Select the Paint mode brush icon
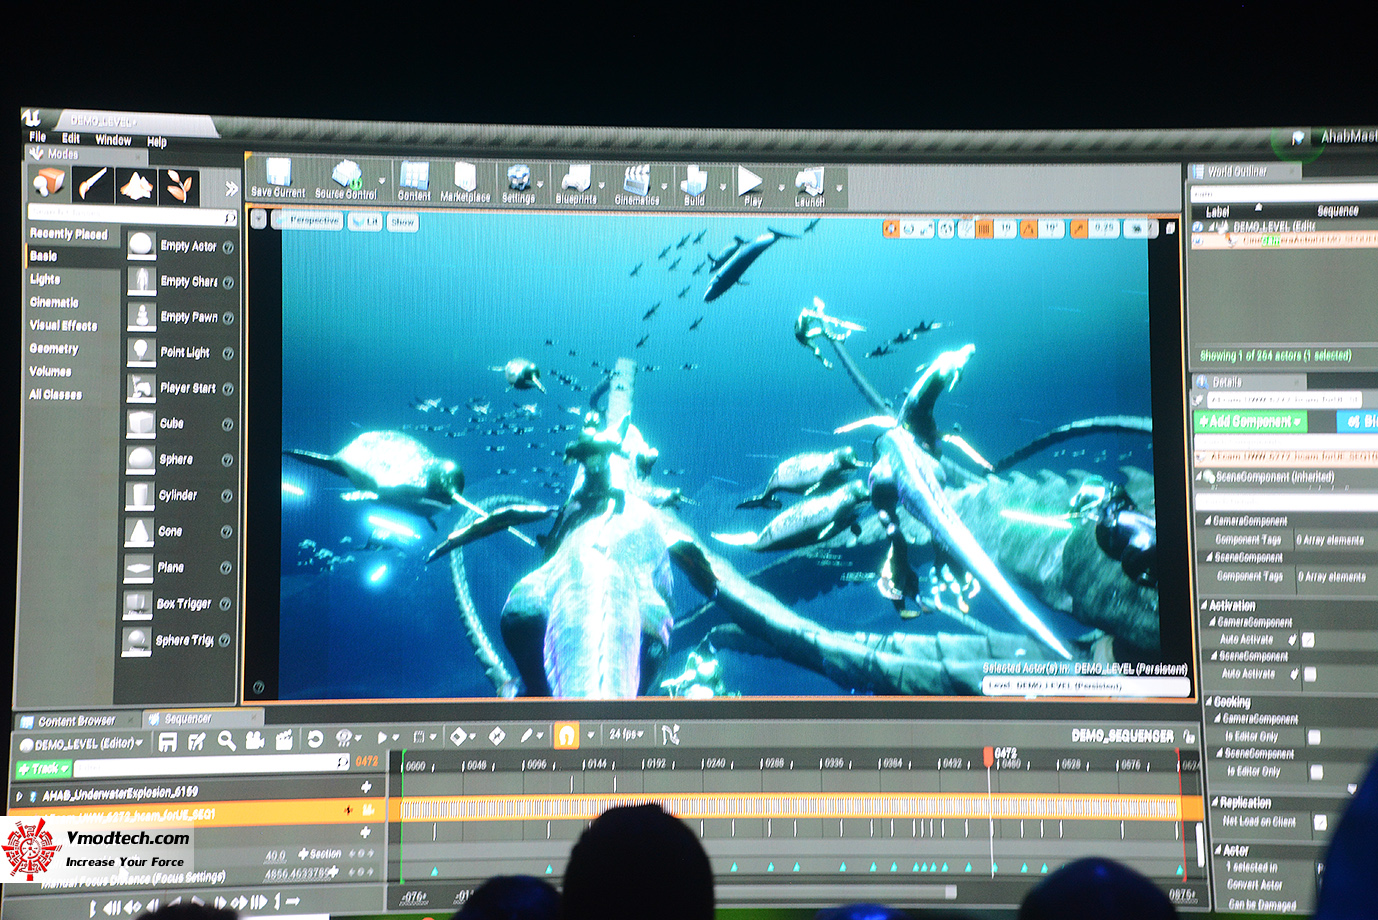This screenshot has height=920, width=1378. [x=92, y=184]
